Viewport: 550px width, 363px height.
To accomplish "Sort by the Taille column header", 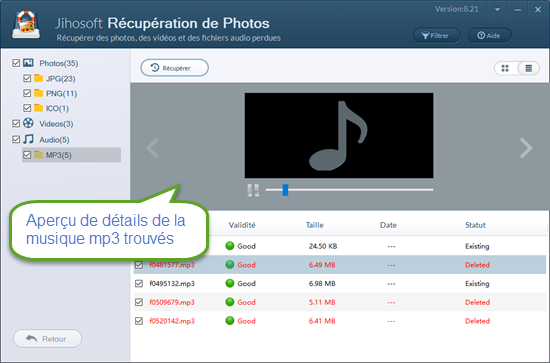I will tap(315, 225).
